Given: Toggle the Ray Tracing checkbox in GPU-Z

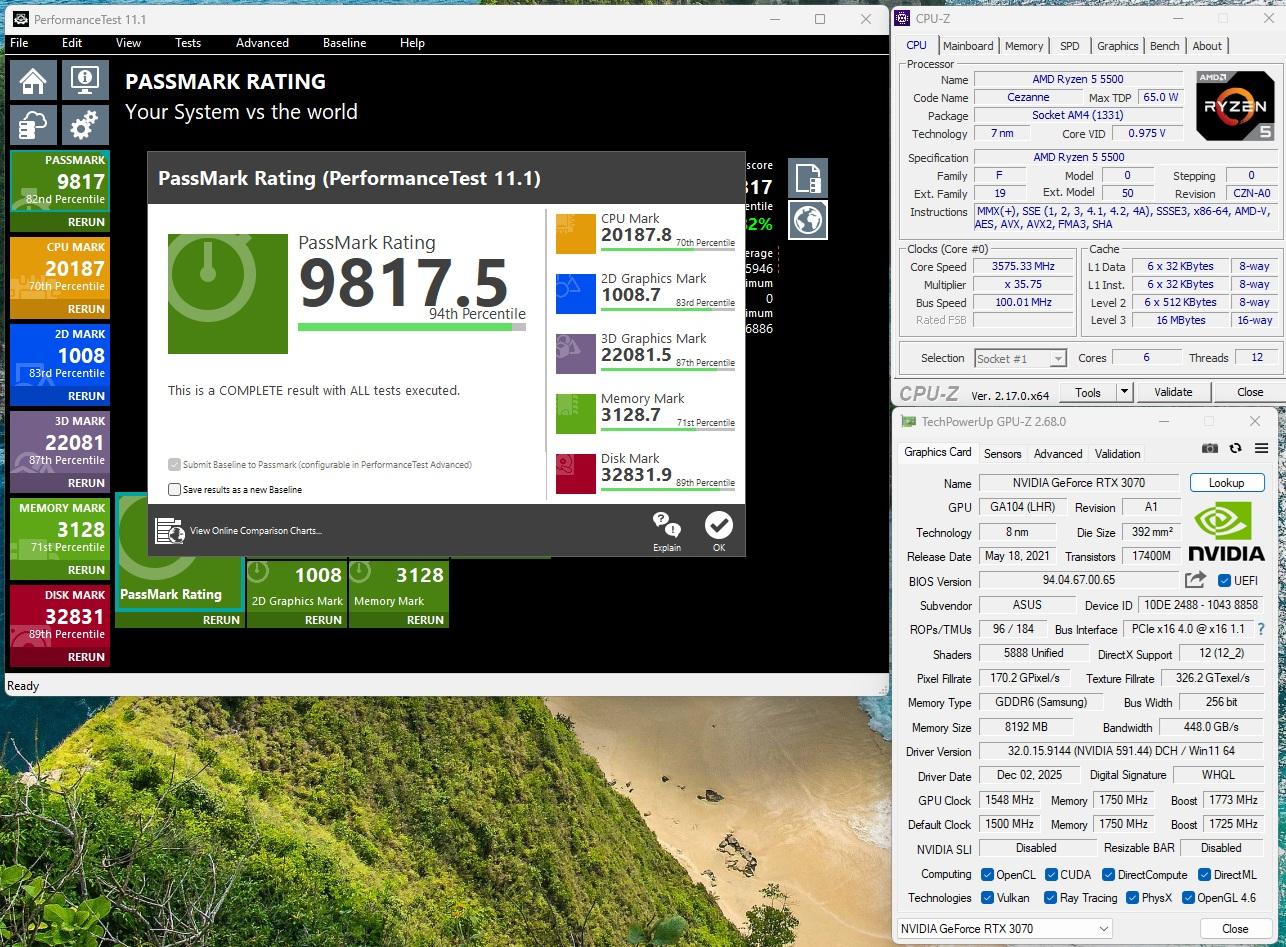Looking at the screenshot, I should (x=1050, y=898).
